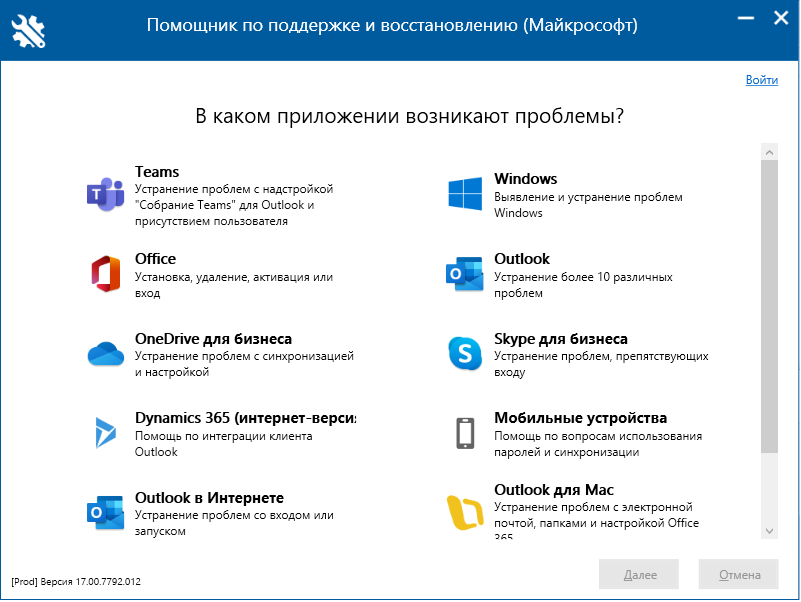Image resolution: width=801 pixels, height=602 pixels.
Task: Click description 'Помощь по вопросам использования паролей'
Action: 598,444
